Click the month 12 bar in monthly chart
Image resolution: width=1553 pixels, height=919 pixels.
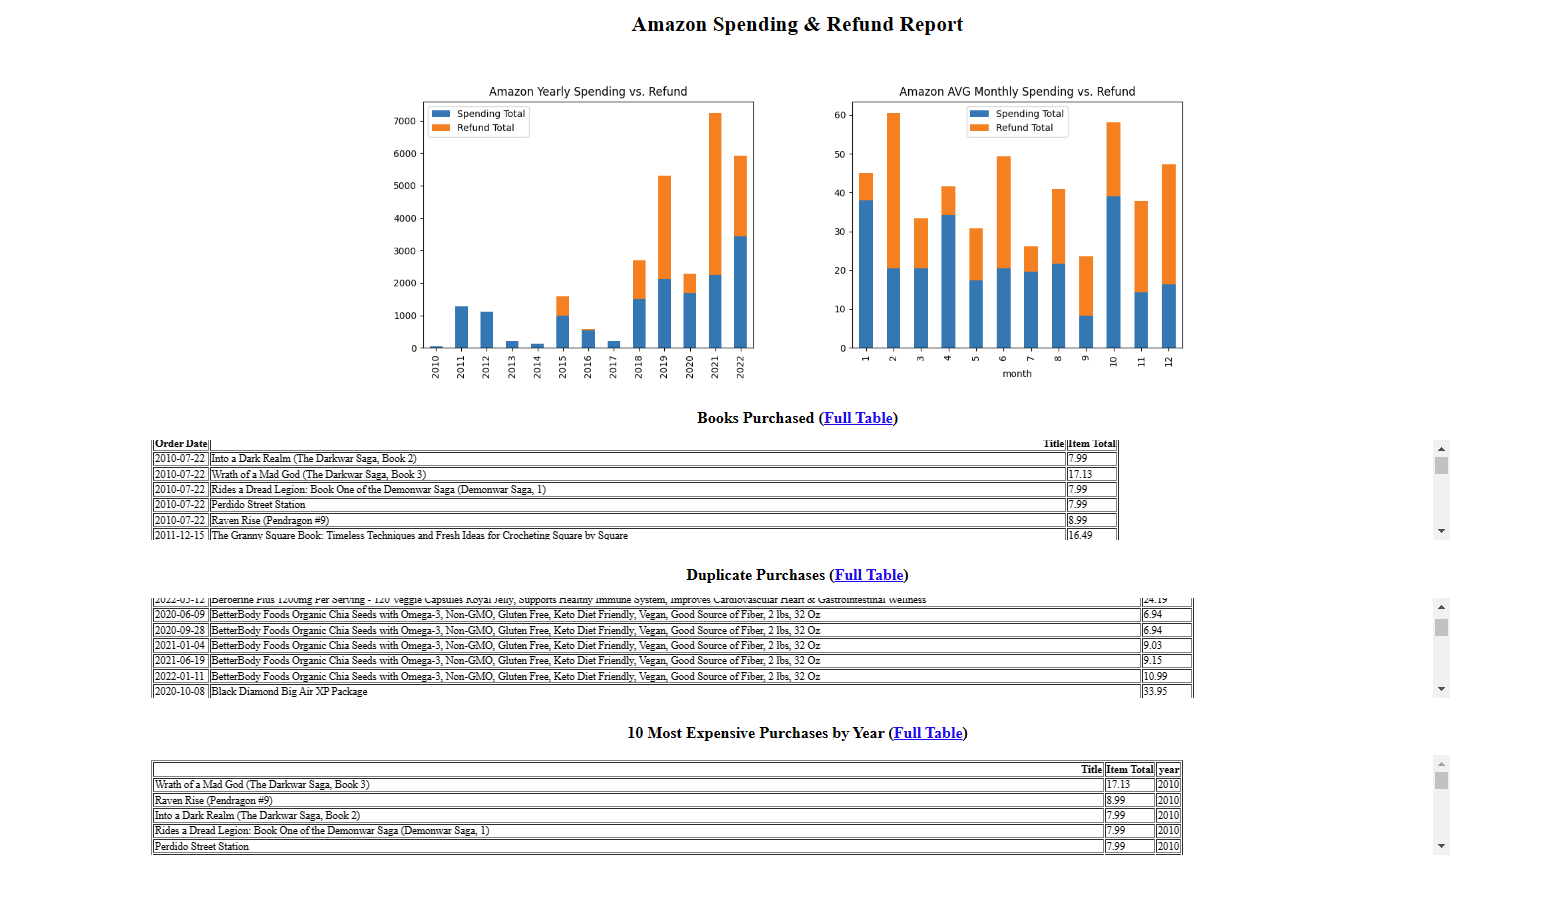(x=1168, y=256)
